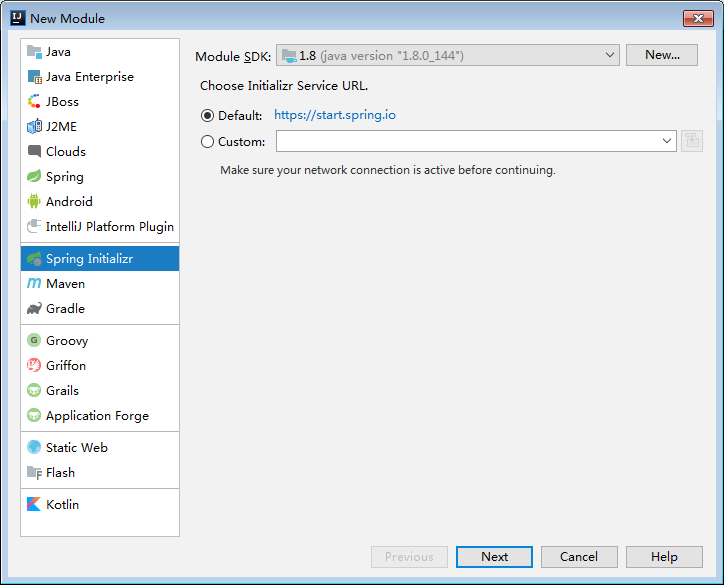Click the Griffon icon
This screenshot has width=724, height=585.
tap(34, 365)
